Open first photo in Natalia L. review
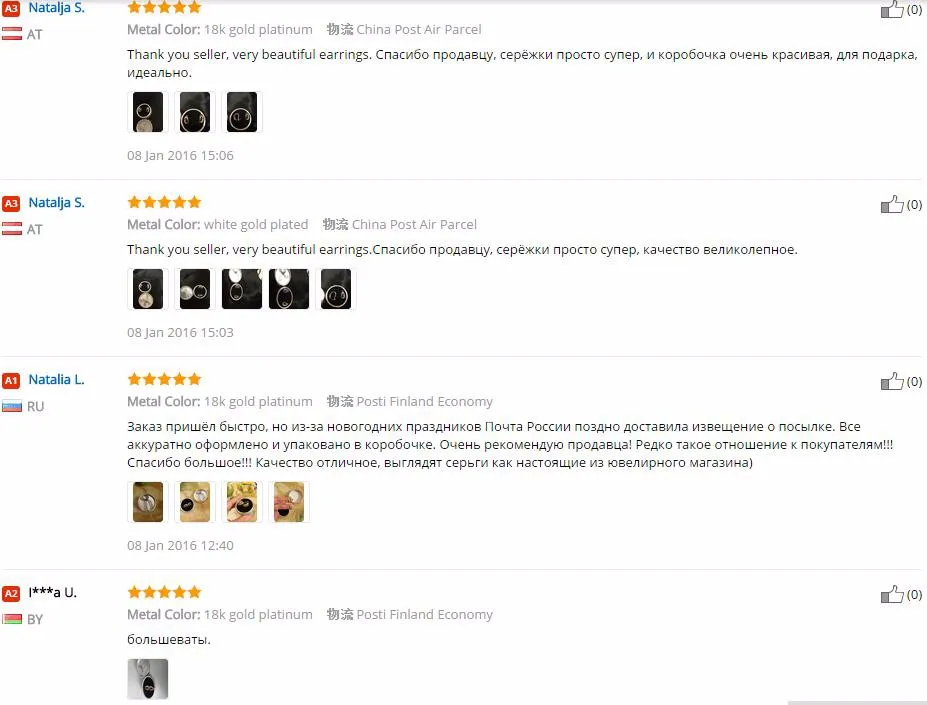 (x=148, y=502)
